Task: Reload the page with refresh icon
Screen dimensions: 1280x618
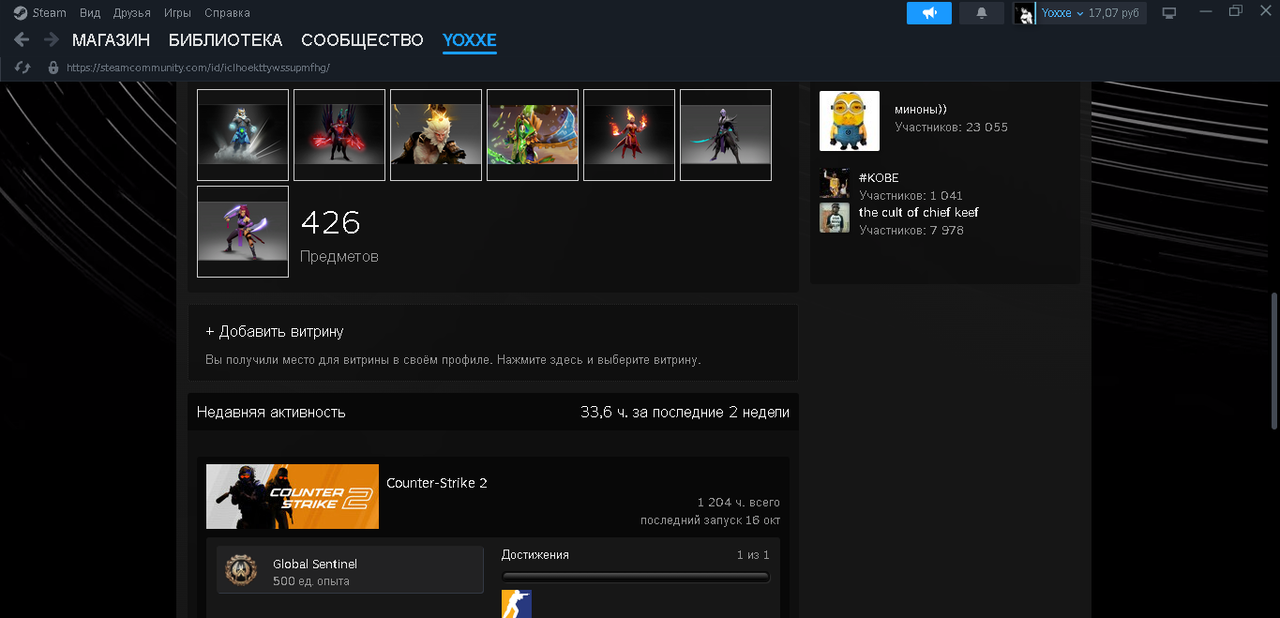Action: coord(22,67)
